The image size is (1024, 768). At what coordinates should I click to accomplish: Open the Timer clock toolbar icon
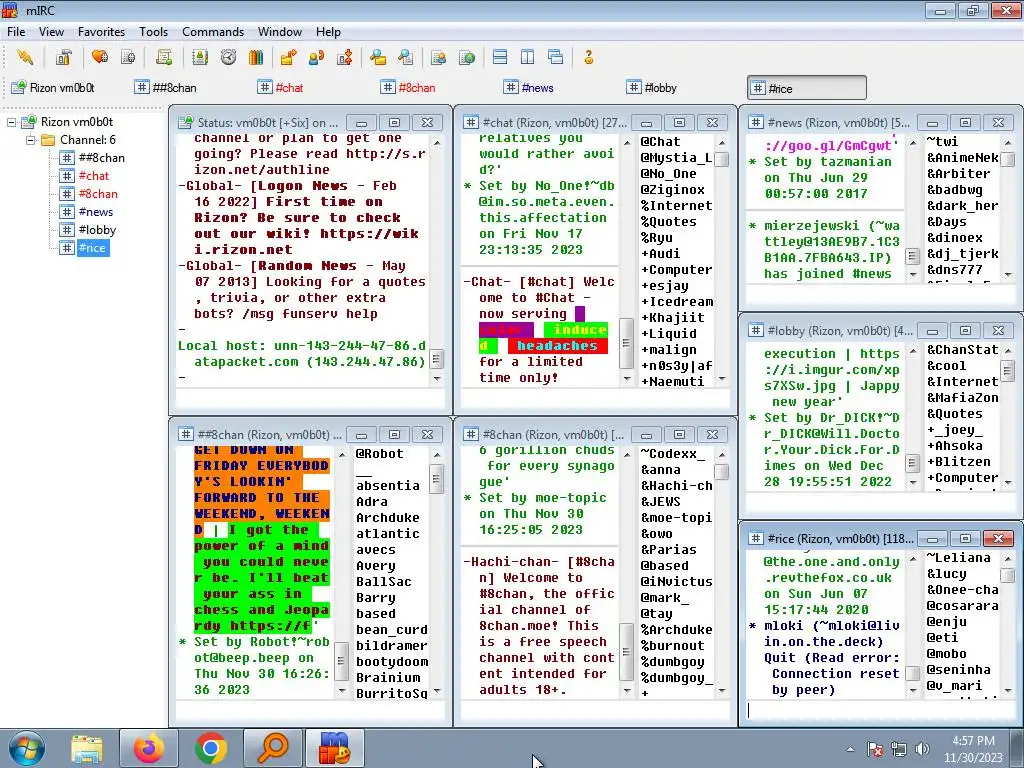(228, 57)
